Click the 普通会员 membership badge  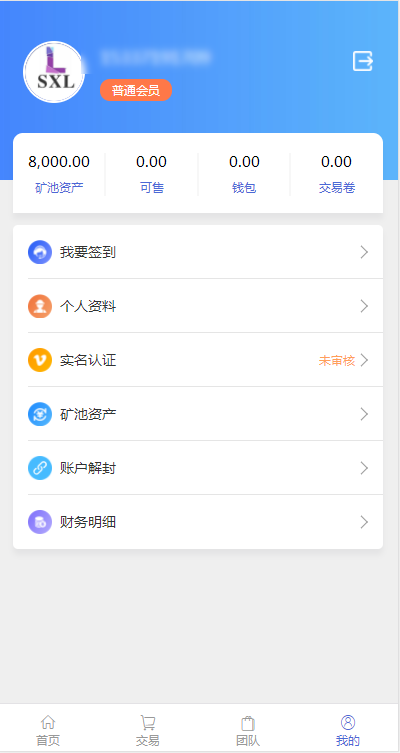pyautogui.click(x=136, y=90)
